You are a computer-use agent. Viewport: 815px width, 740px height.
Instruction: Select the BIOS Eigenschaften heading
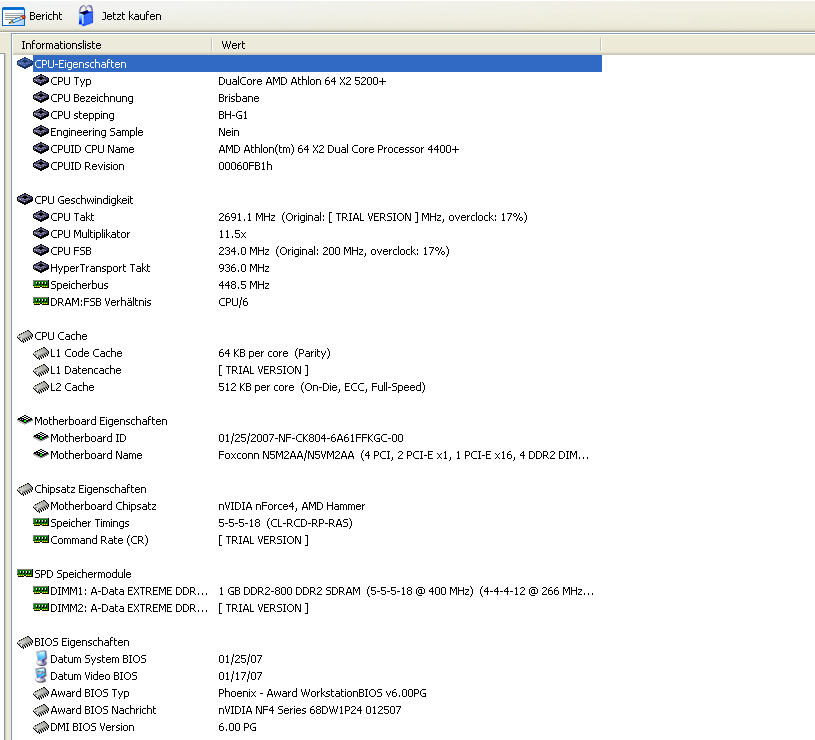(82, 642)
